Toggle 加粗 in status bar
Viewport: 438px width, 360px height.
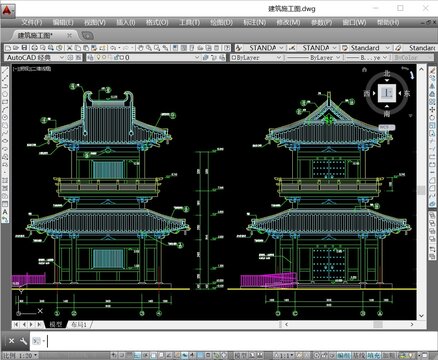(388, 356)
